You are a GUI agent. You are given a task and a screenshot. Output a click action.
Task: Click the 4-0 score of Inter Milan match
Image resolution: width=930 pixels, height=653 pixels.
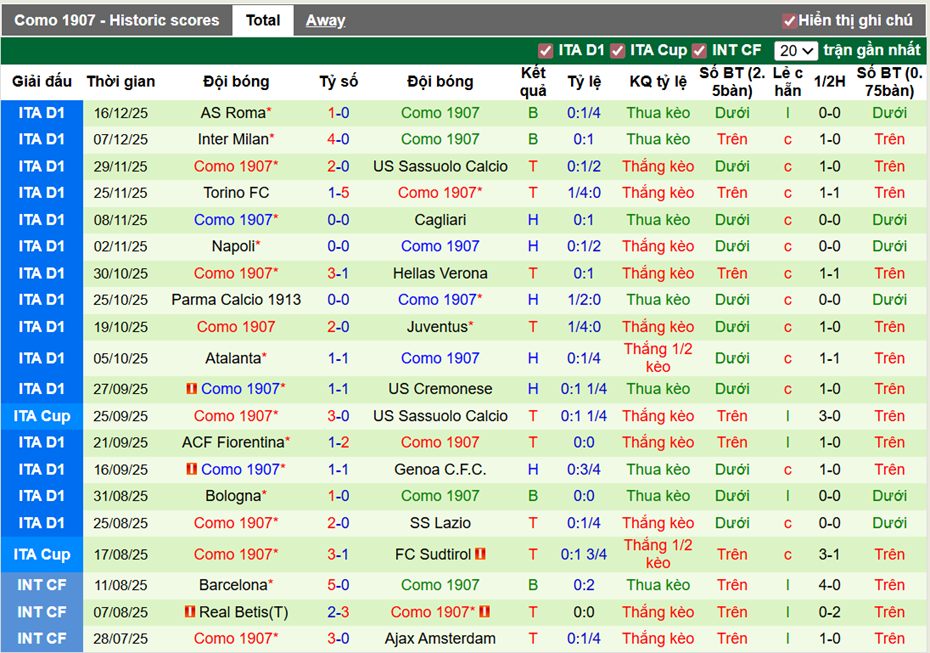(338, 139)
